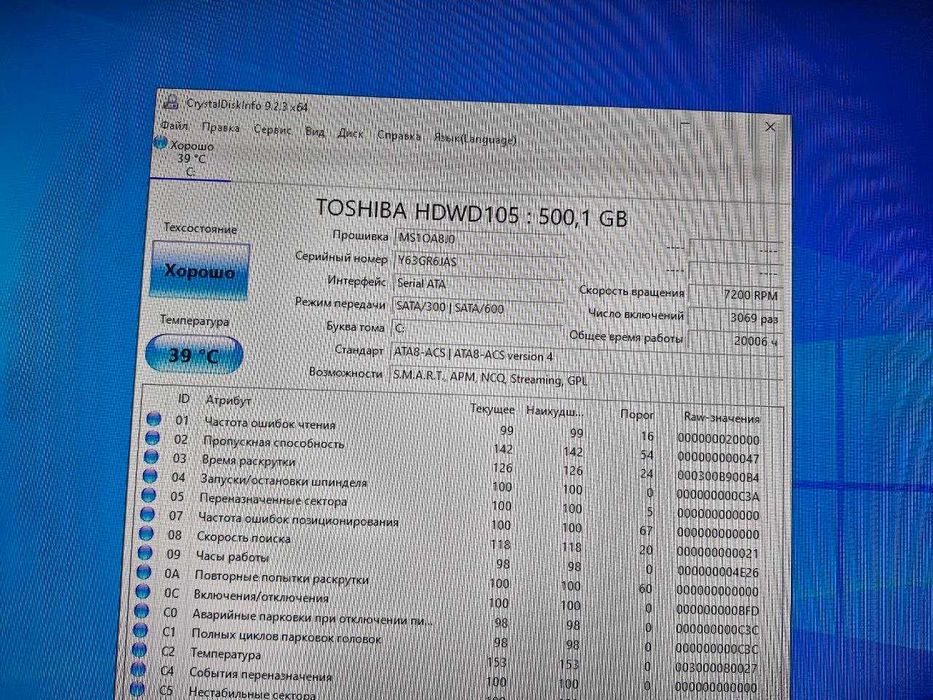This screenshot has height=700, width=933.
Task: Open the Диск menu
Action: [350, 133]
